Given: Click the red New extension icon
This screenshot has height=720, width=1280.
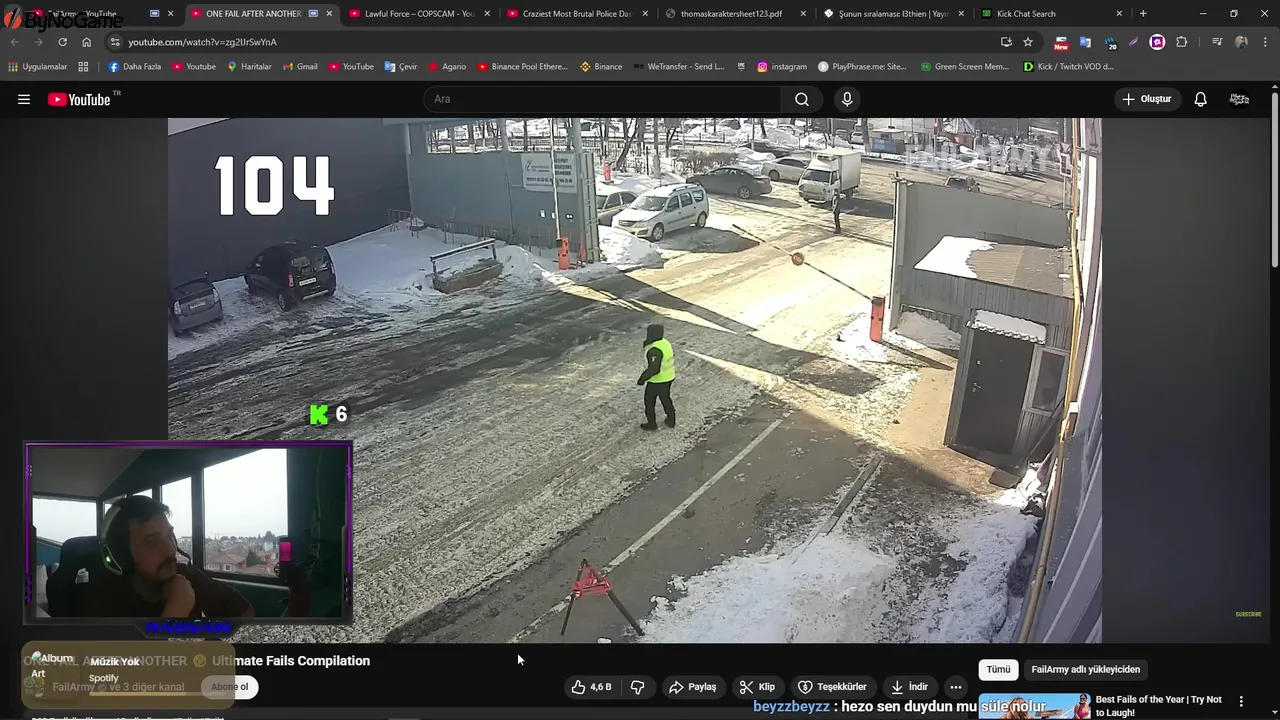Looking at the screenshot, I should (x=1061, y=42).
